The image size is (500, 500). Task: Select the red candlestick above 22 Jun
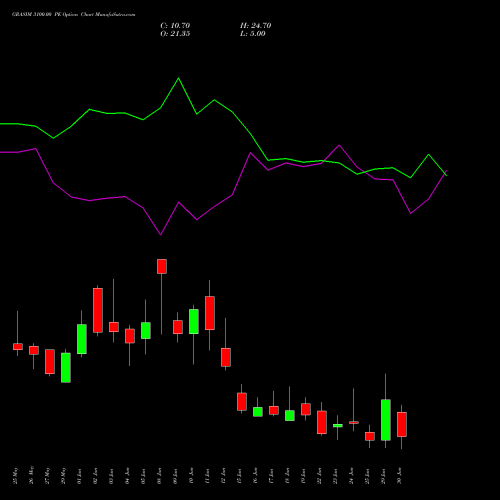[x=322, y=422]
